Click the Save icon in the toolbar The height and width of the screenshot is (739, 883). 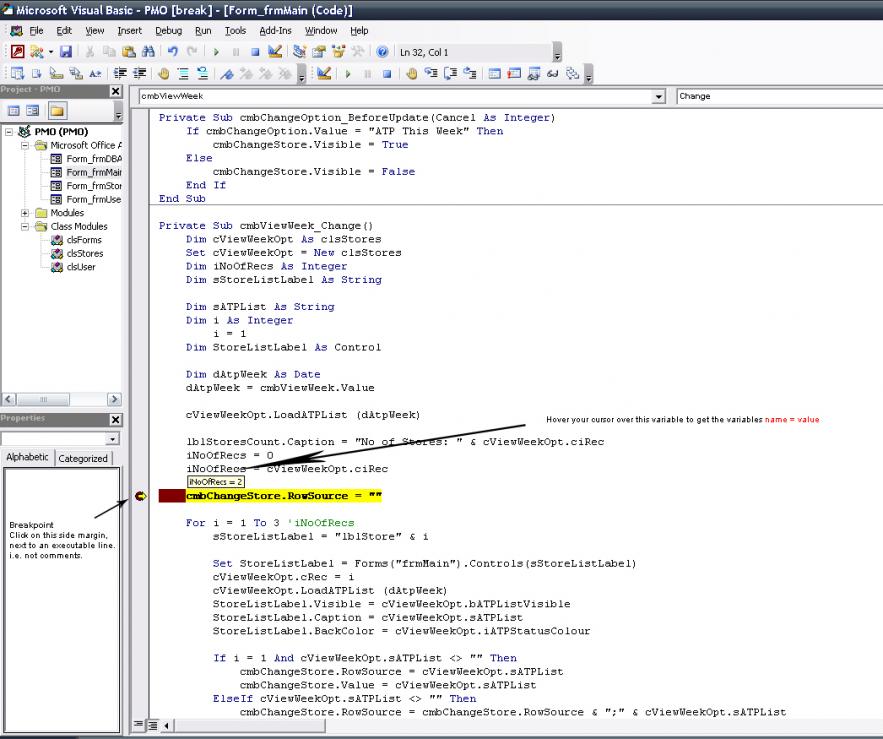pos(66,52)
